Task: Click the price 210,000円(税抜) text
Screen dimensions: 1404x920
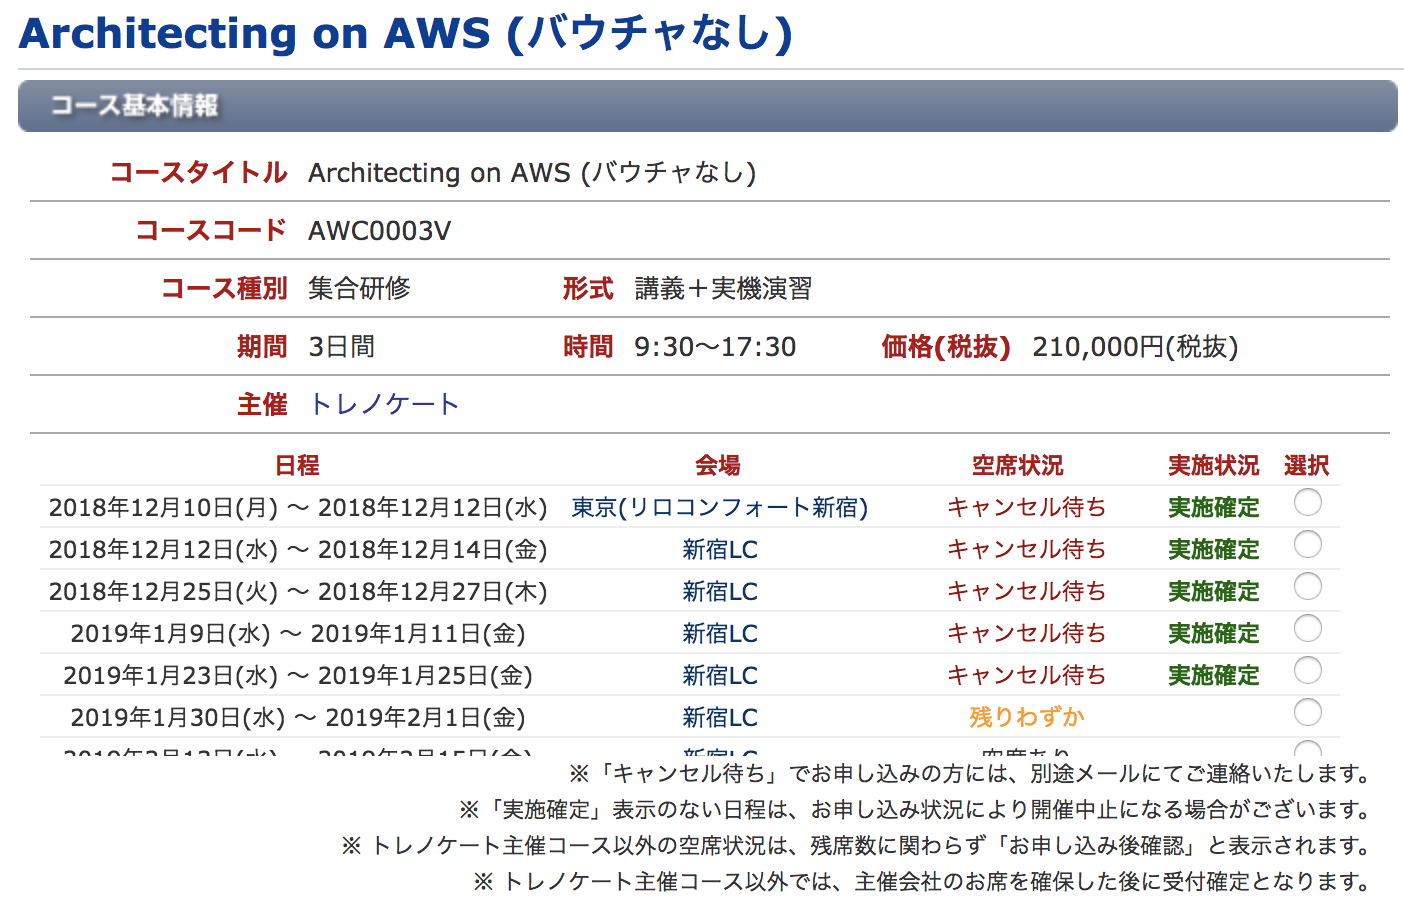Action: (x=1135, y=347)
